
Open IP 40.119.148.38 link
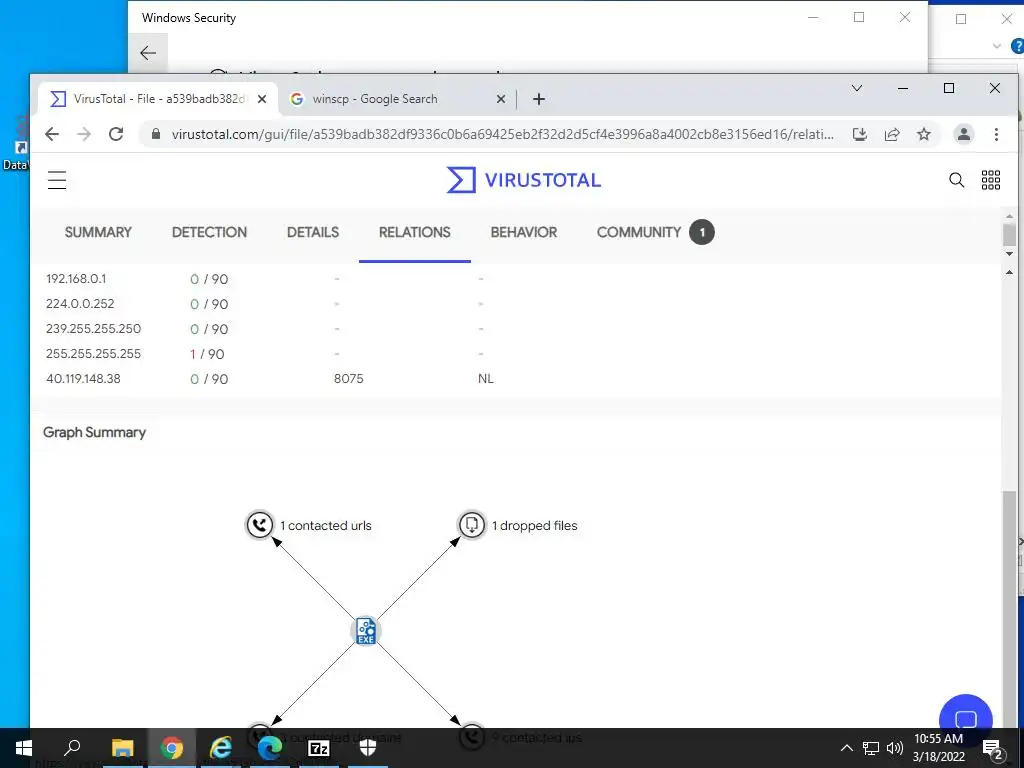(x=83, y=378)
